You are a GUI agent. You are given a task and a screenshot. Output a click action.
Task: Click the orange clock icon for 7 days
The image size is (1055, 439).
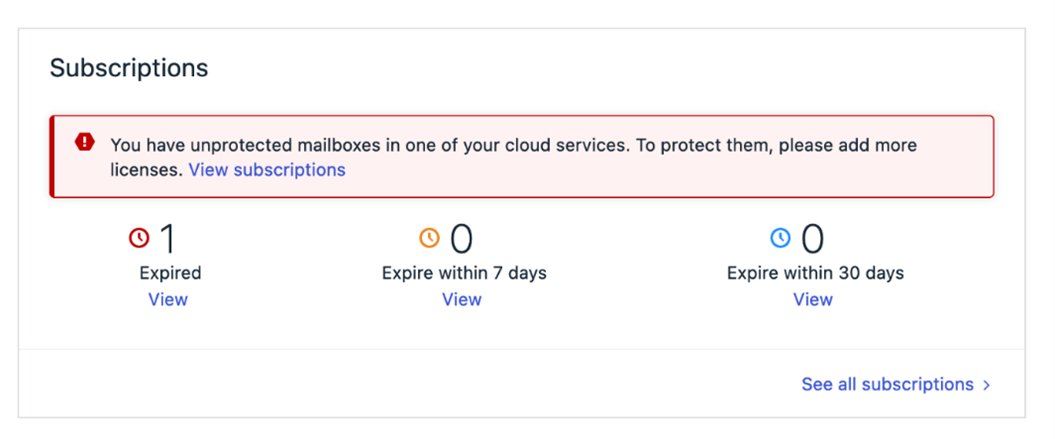429,238
